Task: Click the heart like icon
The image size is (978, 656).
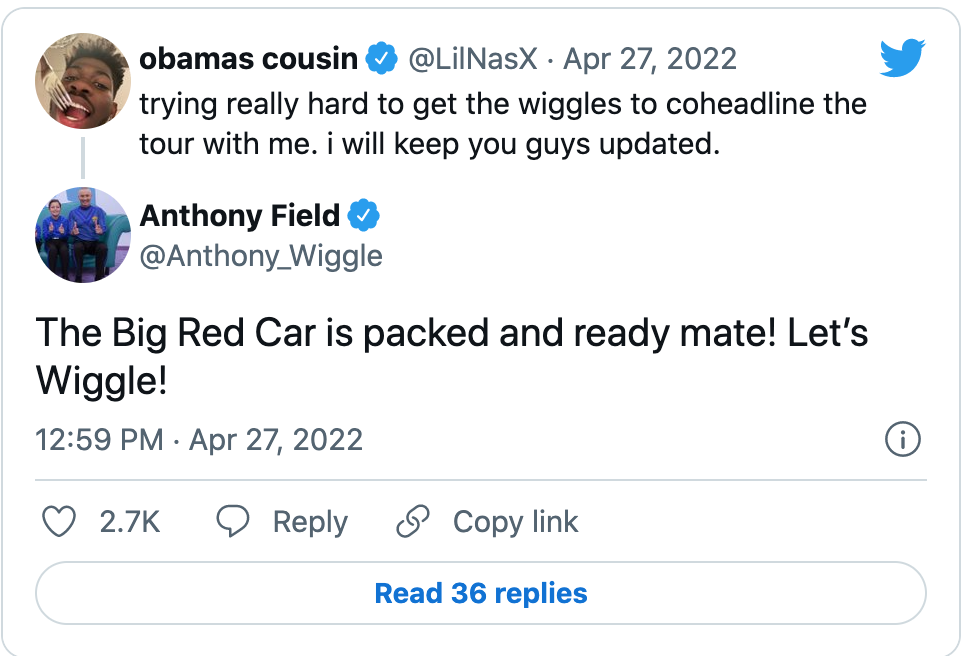Action: 62,521
